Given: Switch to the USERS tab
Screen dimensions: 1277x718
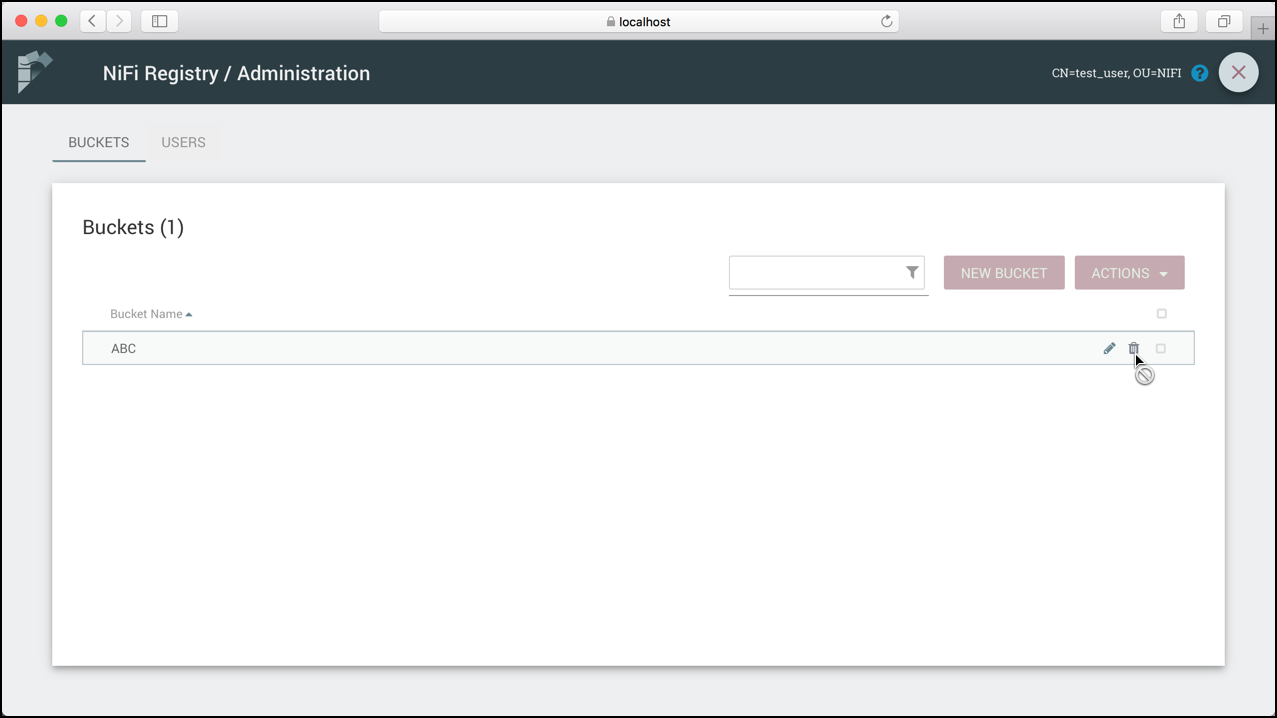Looking at the screenshot, I should 183,142.
